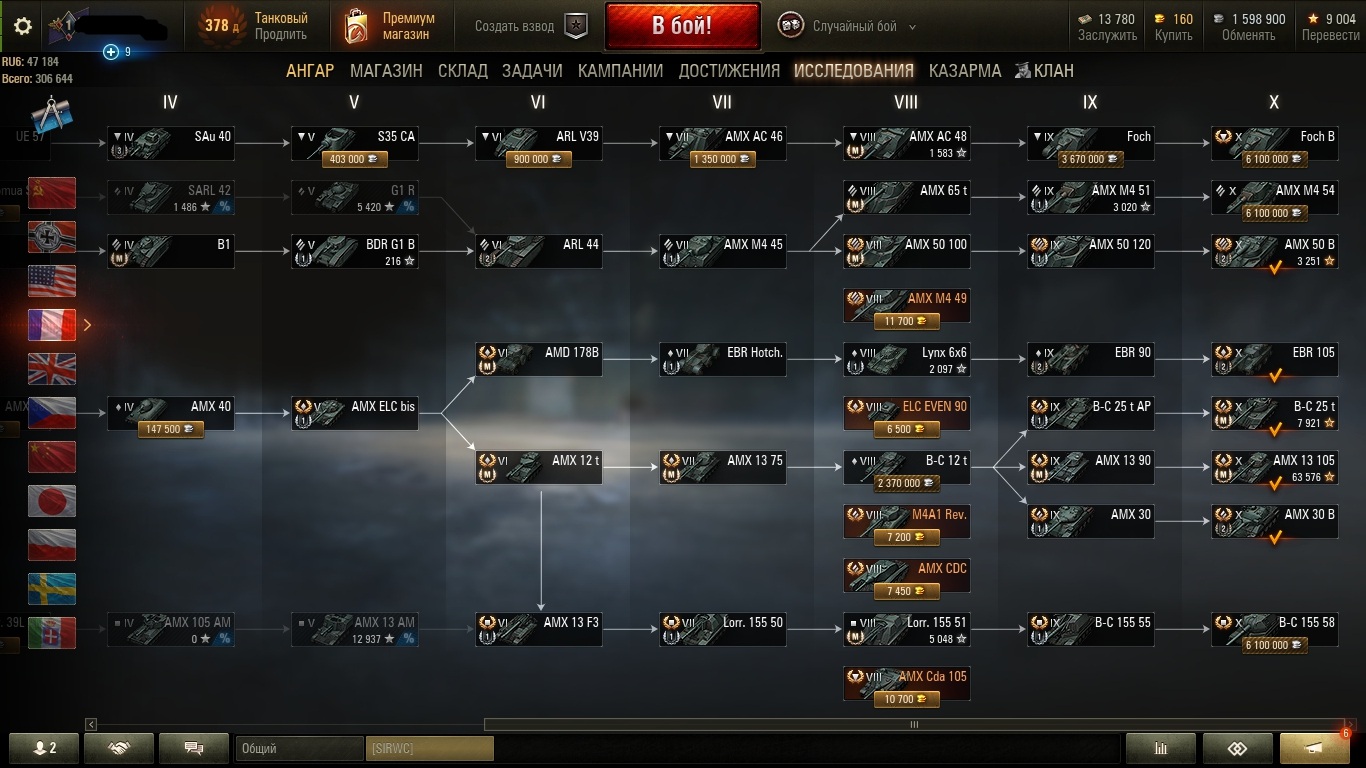Open the settings gear menu

pos(23,26)
